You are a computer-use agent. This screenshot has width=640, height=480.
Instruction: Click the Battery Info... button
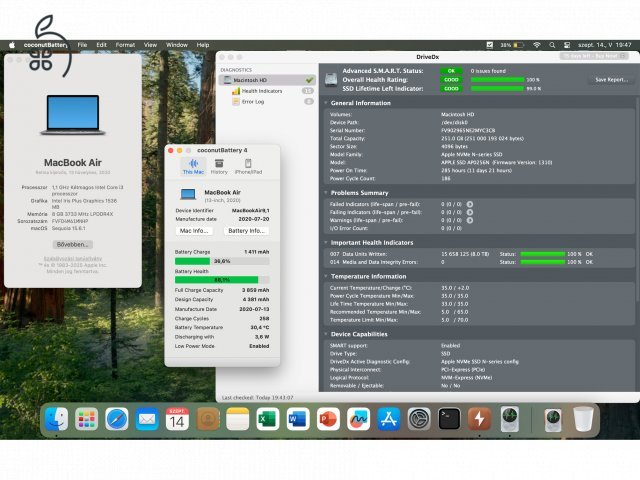247,231
